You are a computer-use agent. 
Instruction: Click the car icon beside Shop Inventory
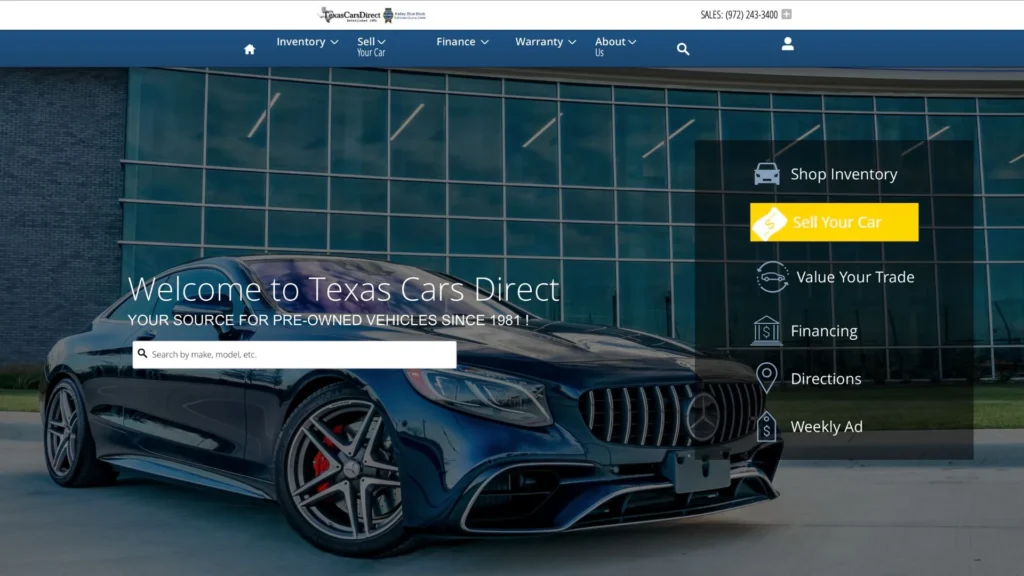click(767, 174)
